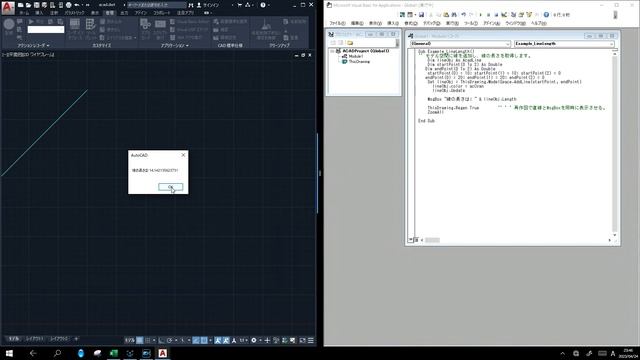Click the Run Script icon
The width and height of the screenshot is (640, 360).
pos(160,24)
